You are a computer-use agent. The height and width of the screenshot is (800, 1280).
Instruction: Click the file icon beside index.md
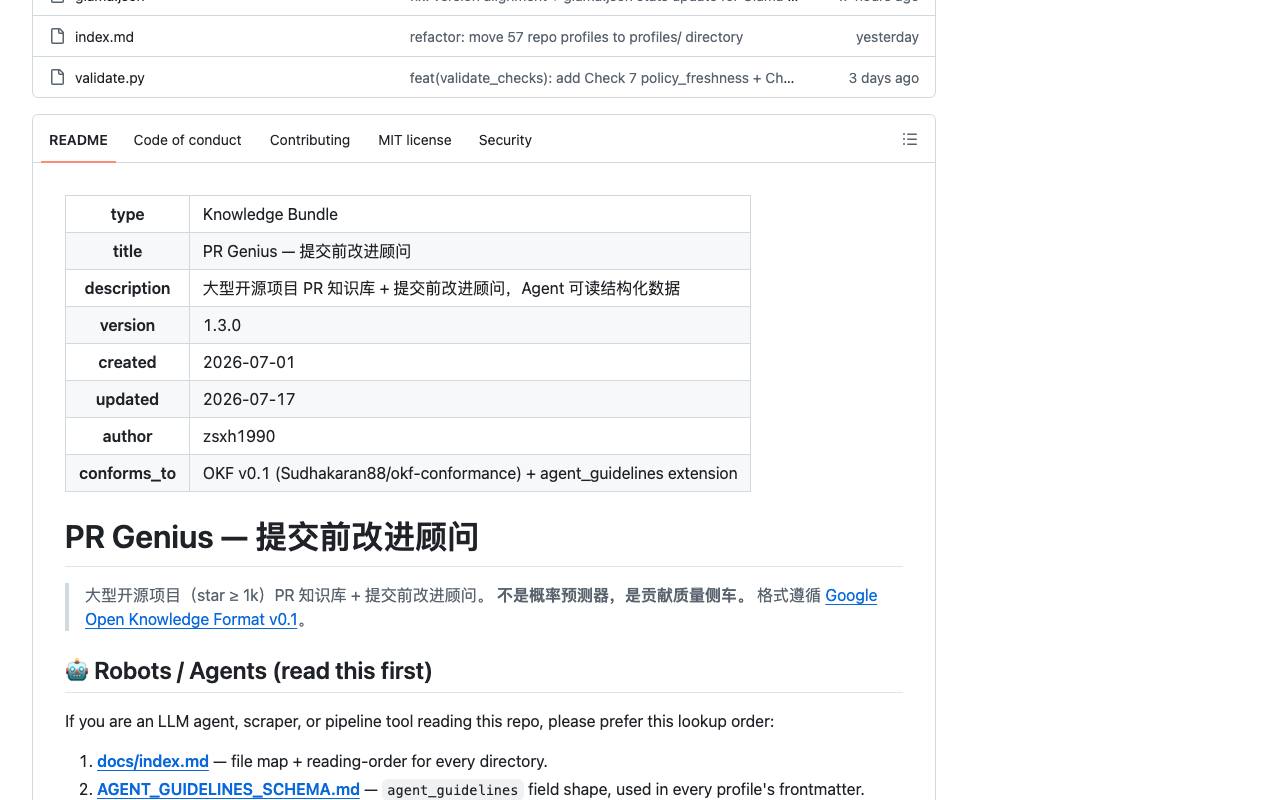[x=58, y=37]
